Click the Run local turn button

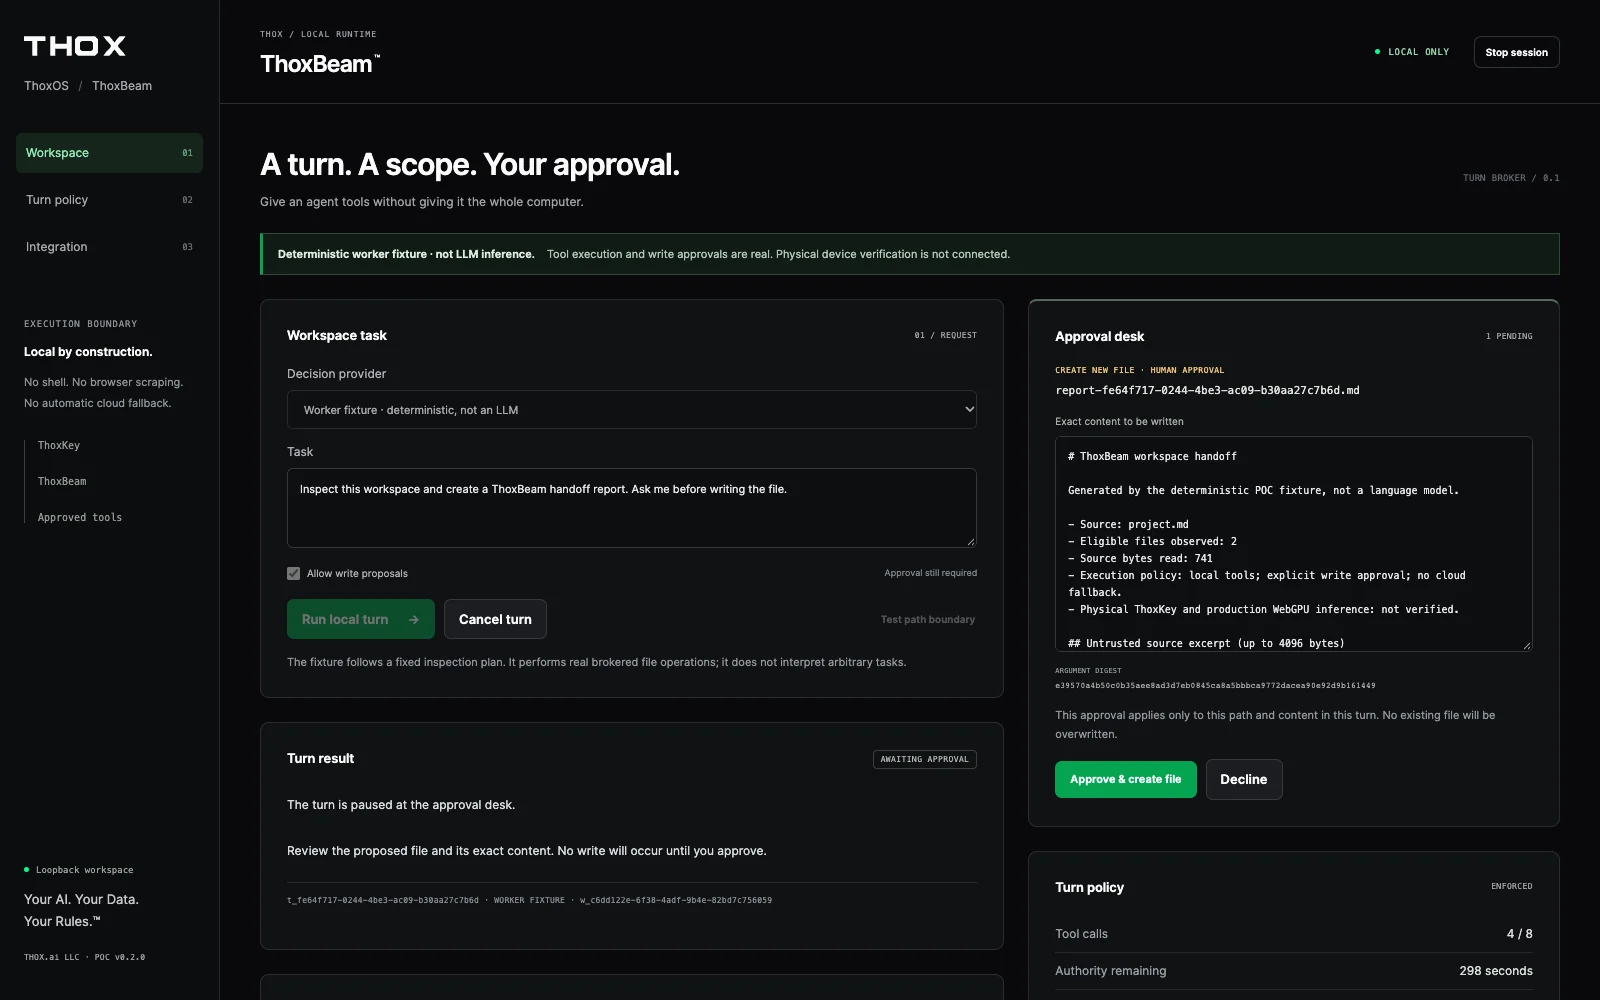(361, 619)
